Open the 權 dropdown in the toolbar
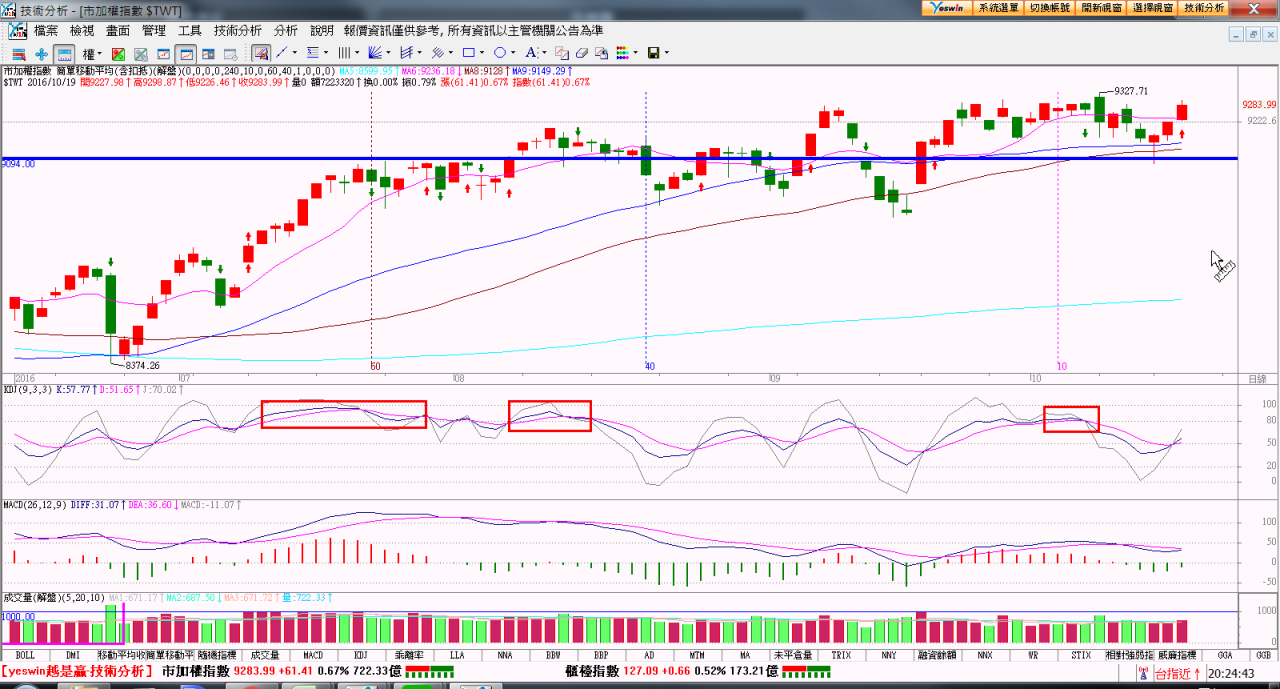 click(x=92, y=53)
